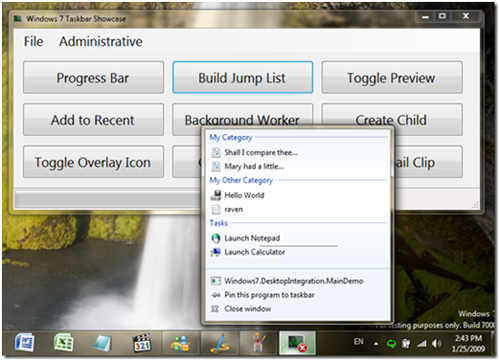Click the Taskbar Showcase app taskbar icon
This screenshot has height=361, width=500.
[297, 343]
